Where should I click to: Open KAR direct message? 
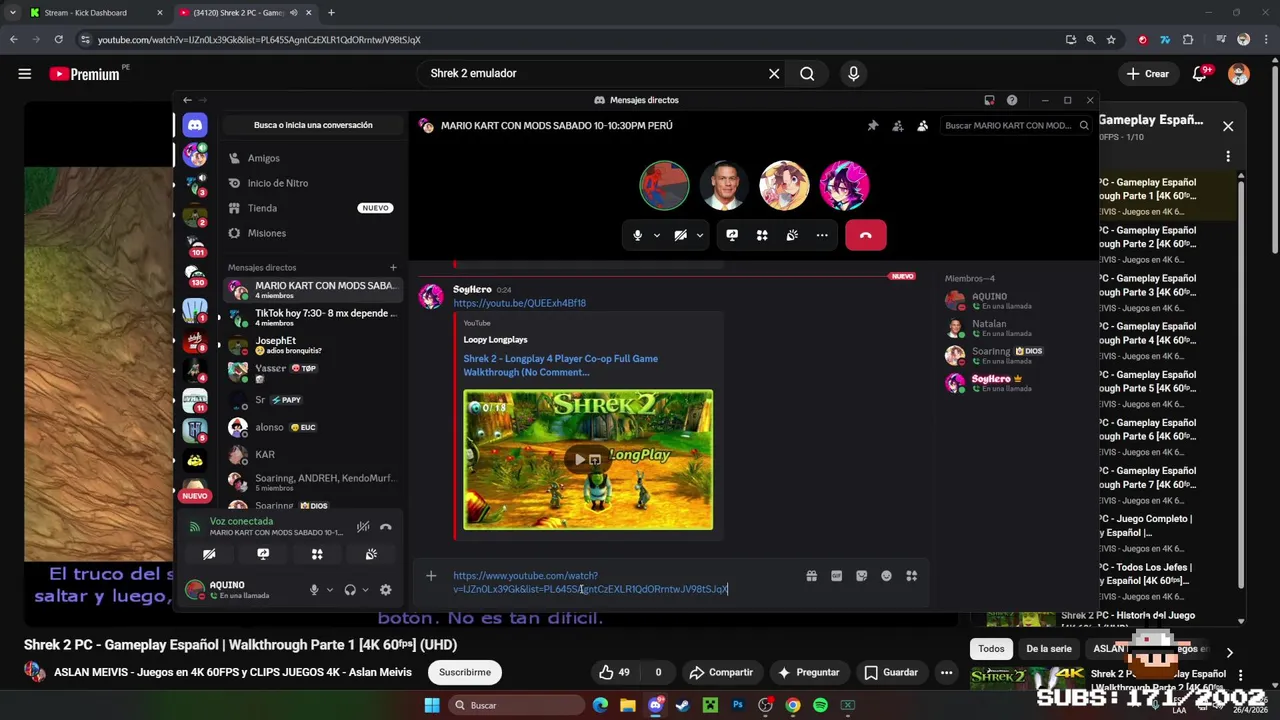click(312, 454)
